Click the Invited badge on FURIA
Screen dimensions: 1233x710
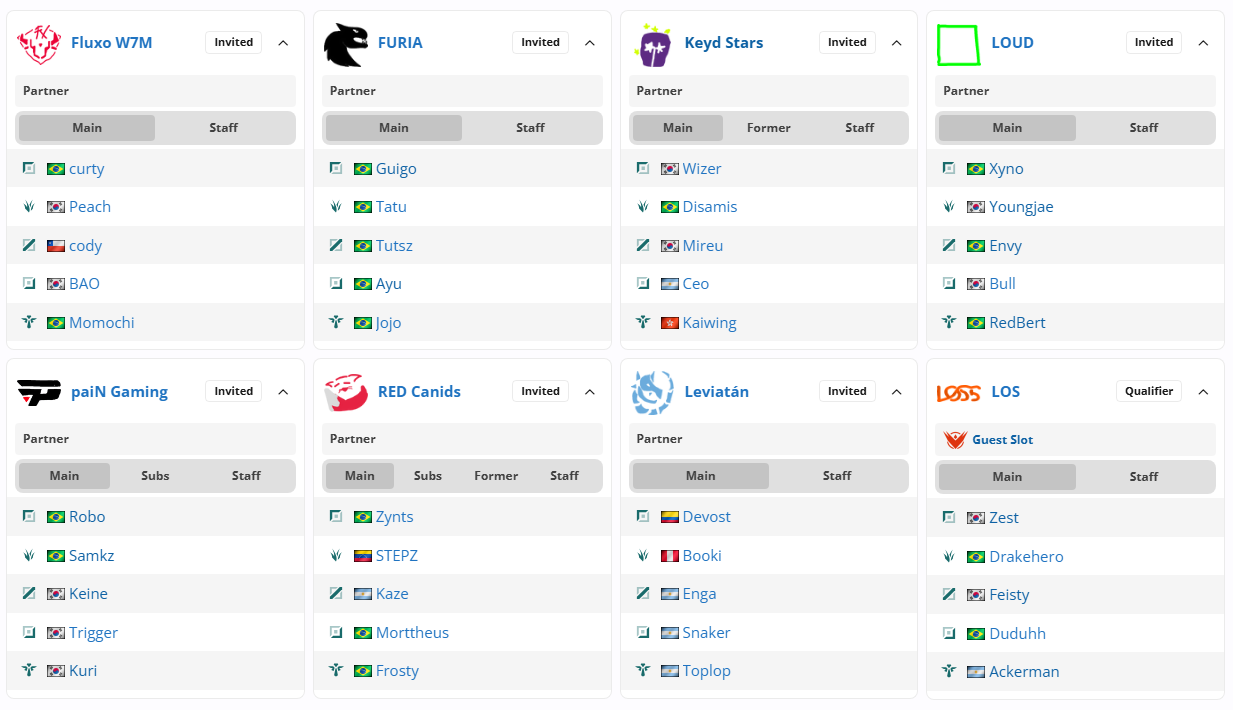click(540, 42)
